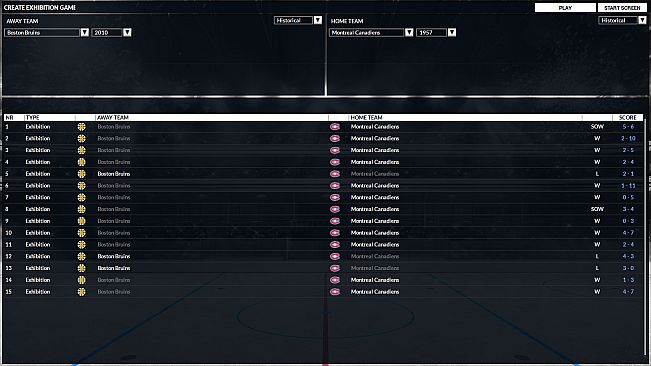Select Boston Bruins name in game 12 row
This screenshot has height=366, width=651.
(x=114, y=256)
